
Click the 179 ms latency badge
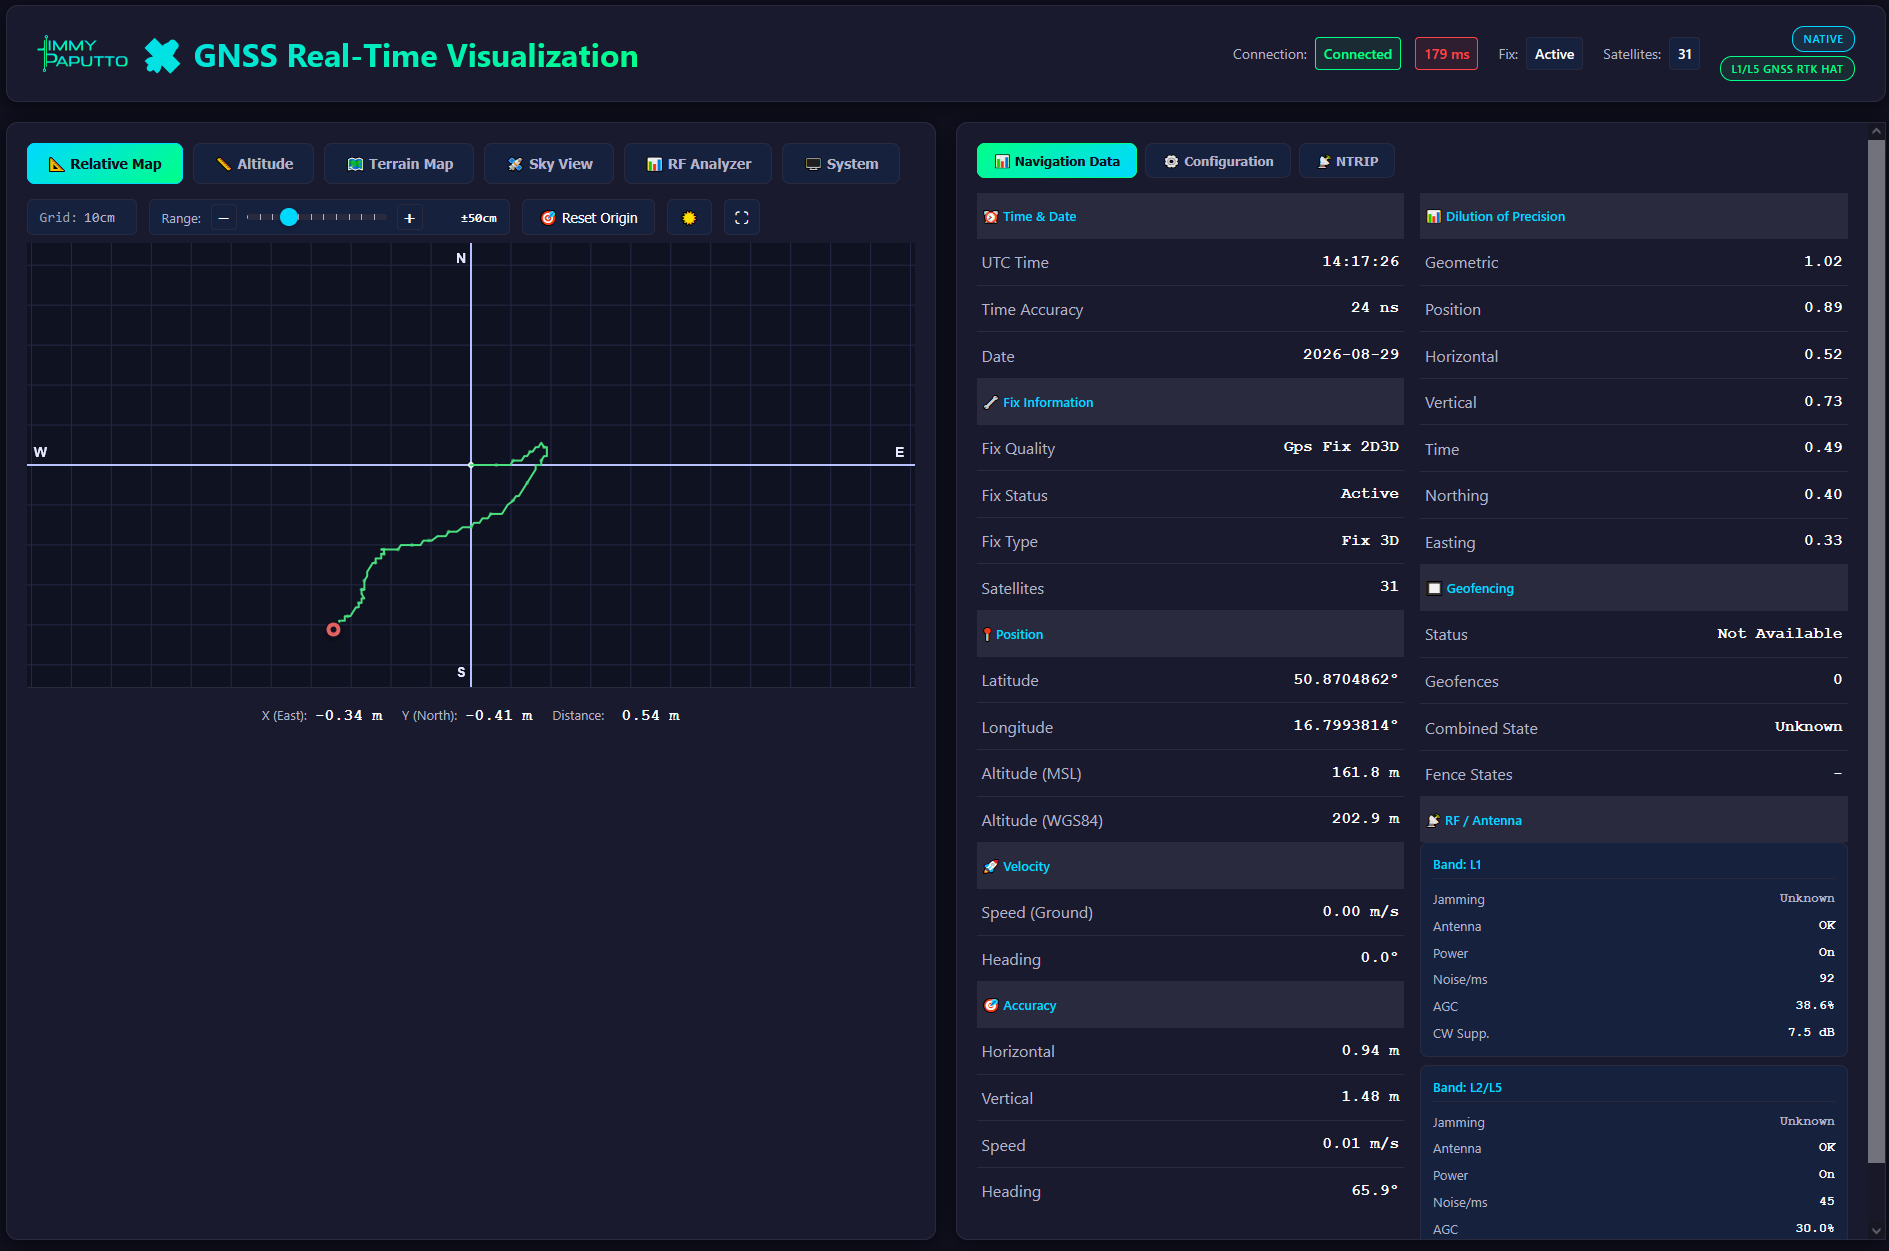point(1447,54)
